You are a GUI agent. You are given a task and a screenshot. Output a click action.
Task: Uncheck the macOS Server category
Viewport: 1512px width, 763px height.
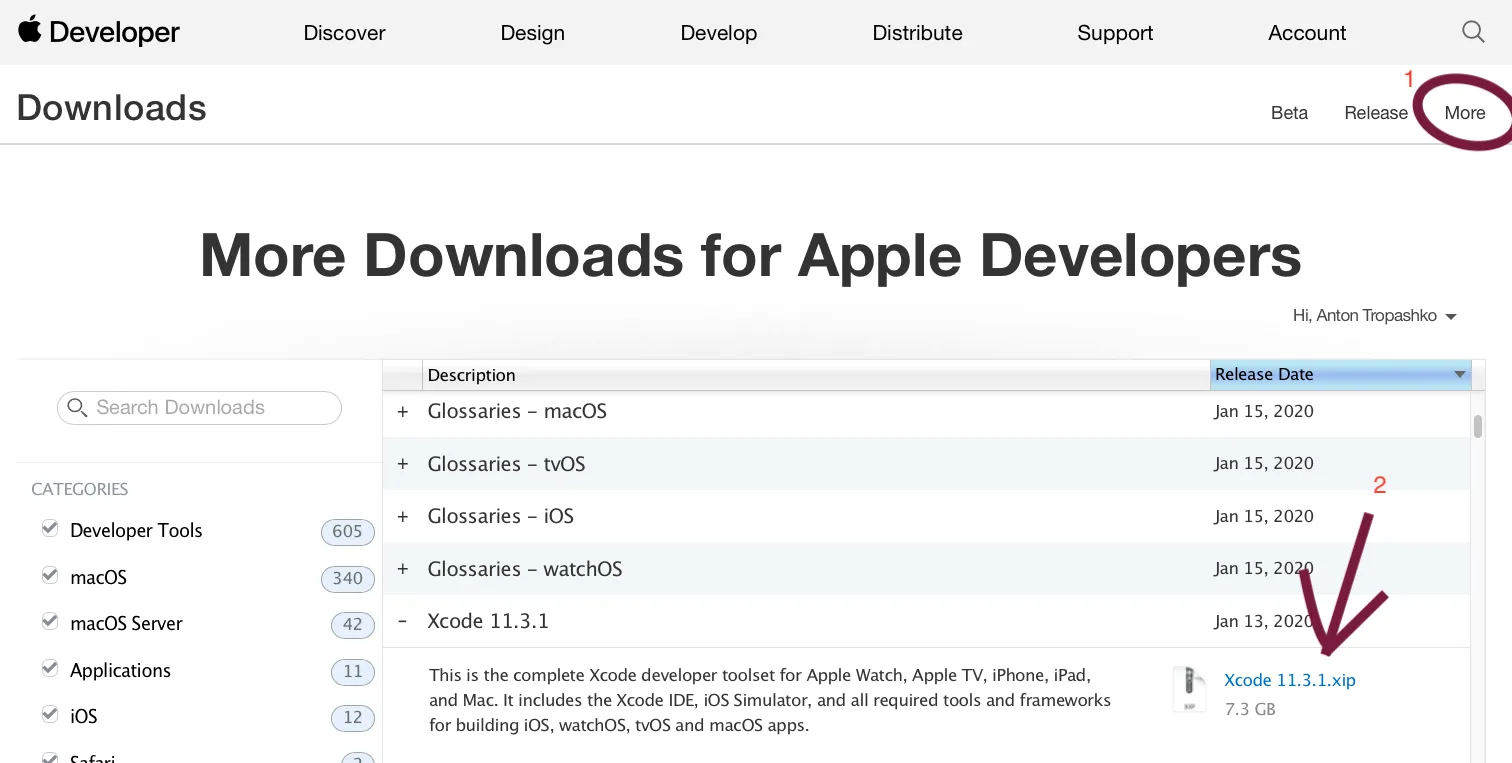click(x=50, y=622)
